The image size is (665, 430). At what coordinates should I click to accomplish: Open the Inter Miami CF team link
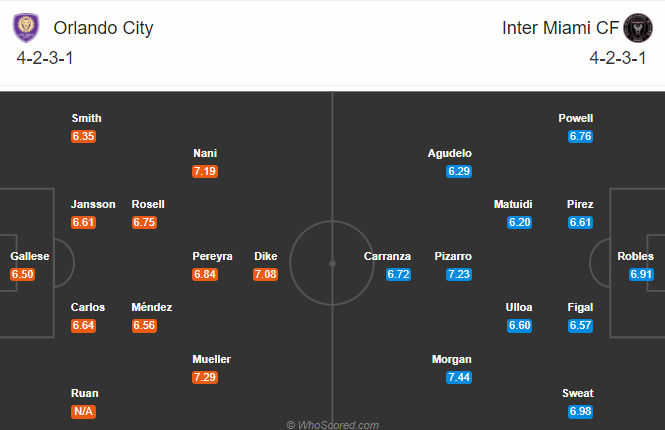click(560, 28)
